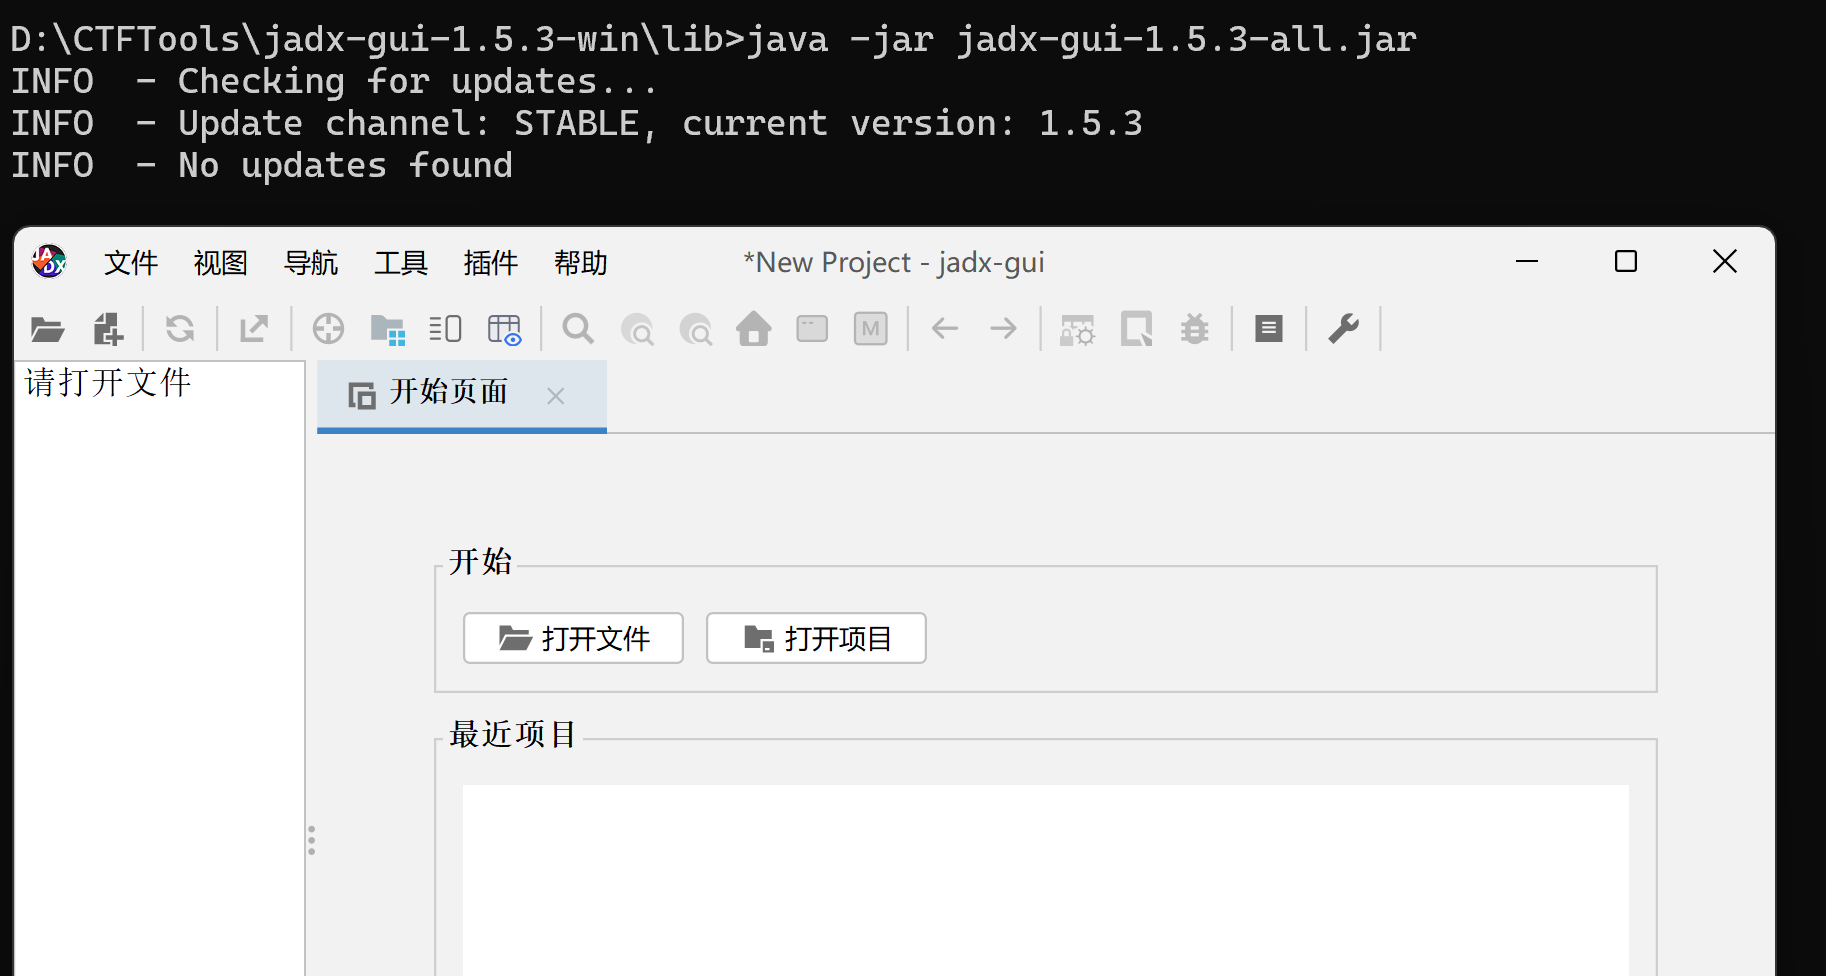Click the document-with-cursor toolbar icon
The height and width of the screenshot is (976, 1826).
click(x=1136, y=329)
